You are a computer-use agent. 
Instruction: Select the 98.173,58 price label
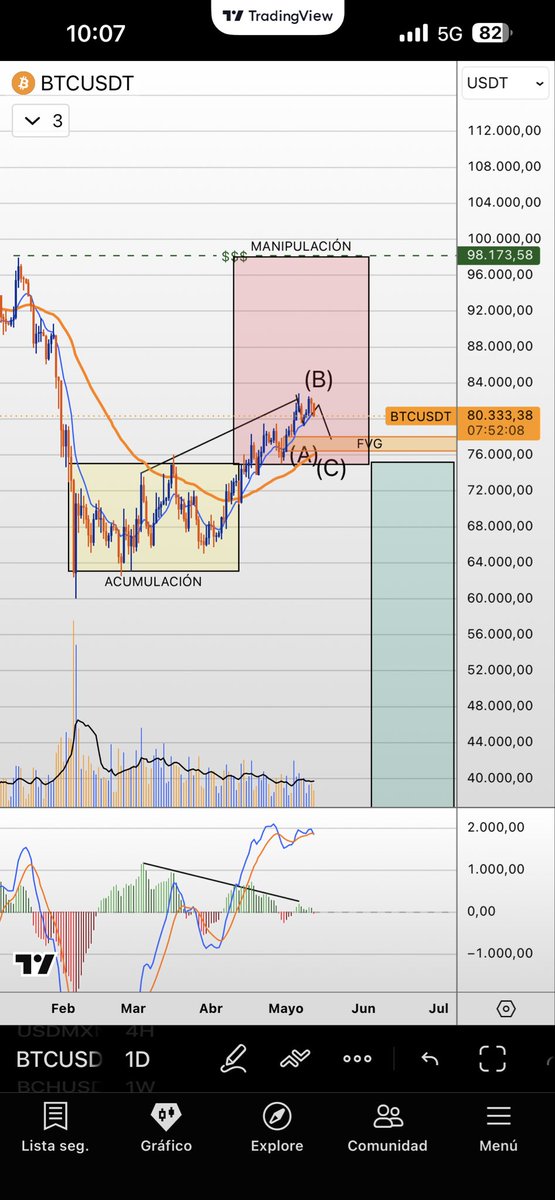pyautogui.click(x=498, y=255)
